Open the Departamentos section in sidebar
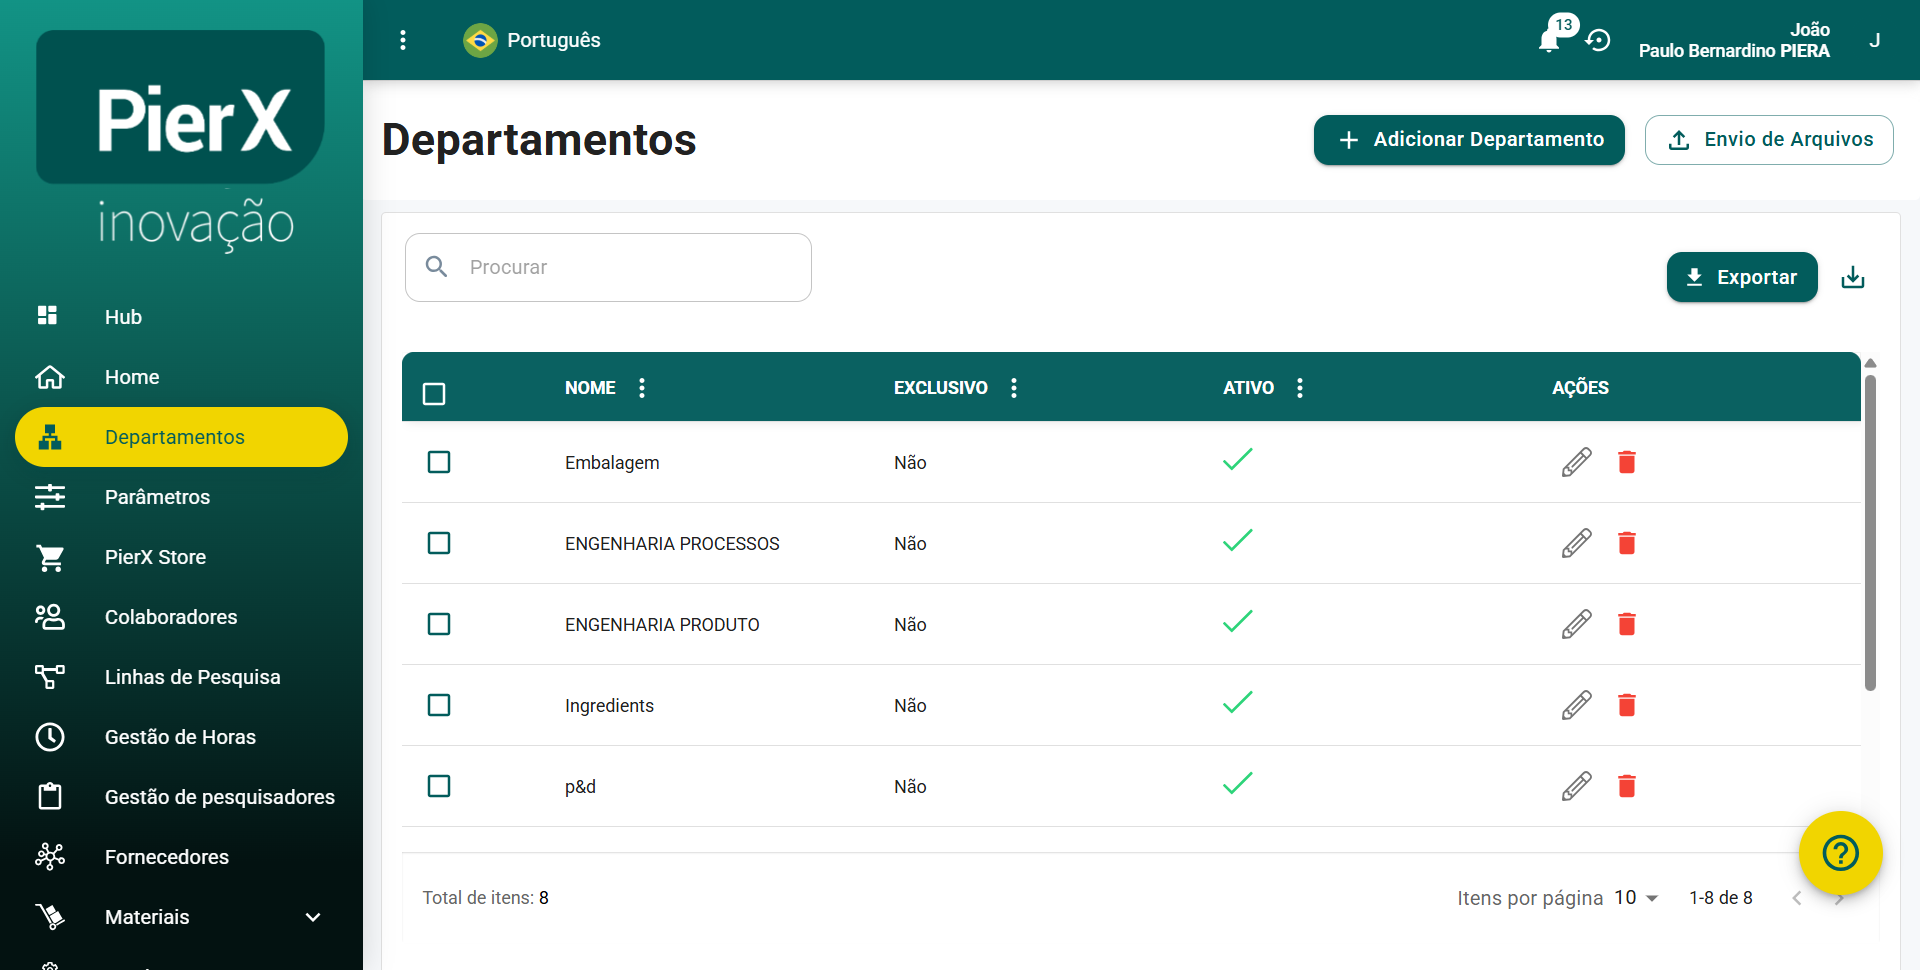The image size is (1920, 970). click(x=174, y=437)
